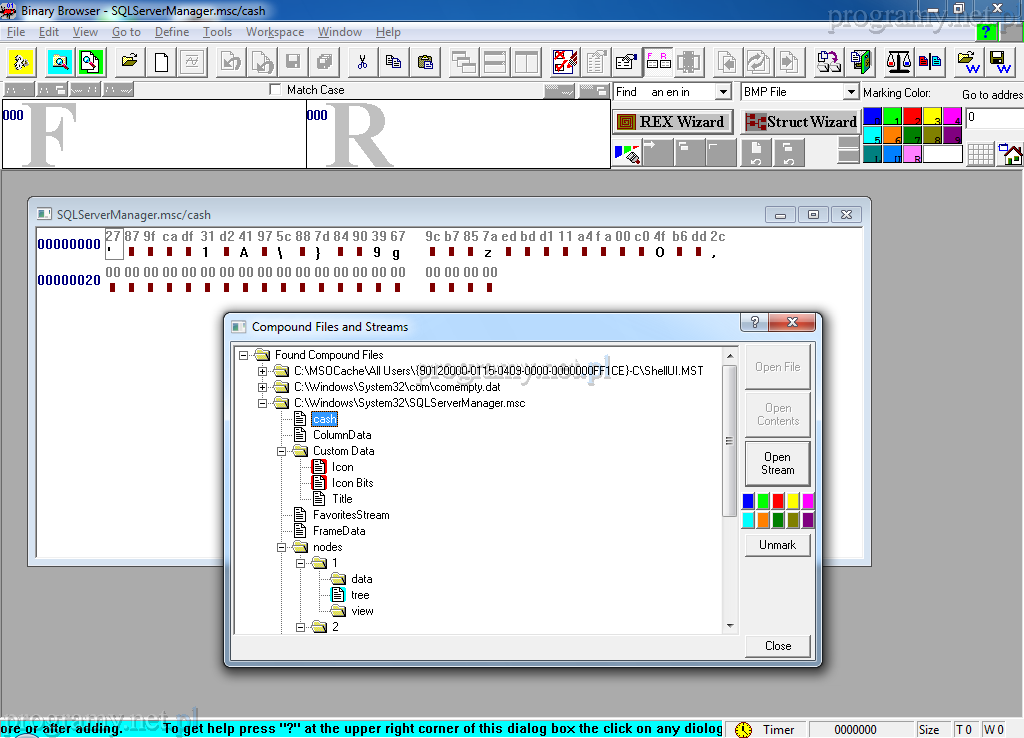Open the BMP File type dropdown
This screenshot has width=1024, height=738.
pos(851,92)
